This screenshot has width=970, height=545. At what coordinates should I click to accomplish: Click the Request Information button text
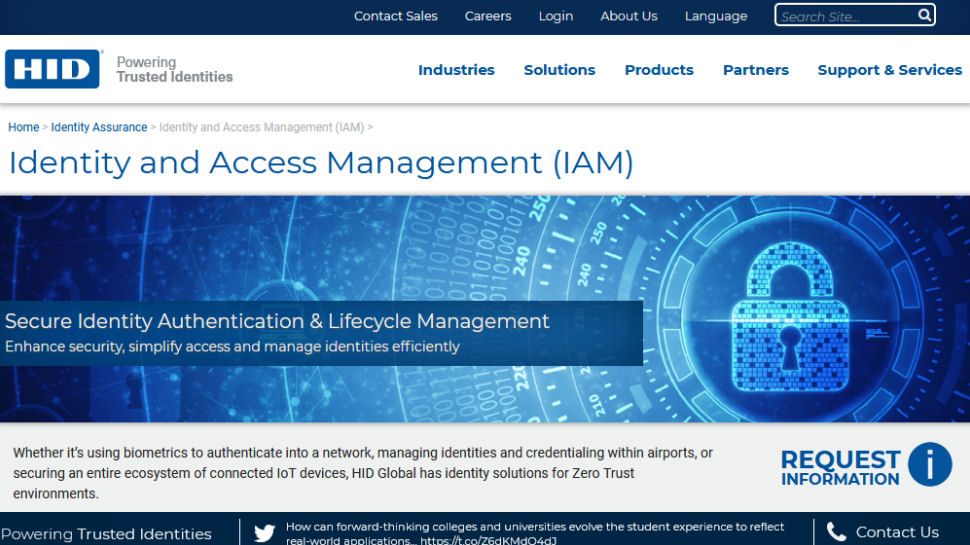tap(840, 468)
